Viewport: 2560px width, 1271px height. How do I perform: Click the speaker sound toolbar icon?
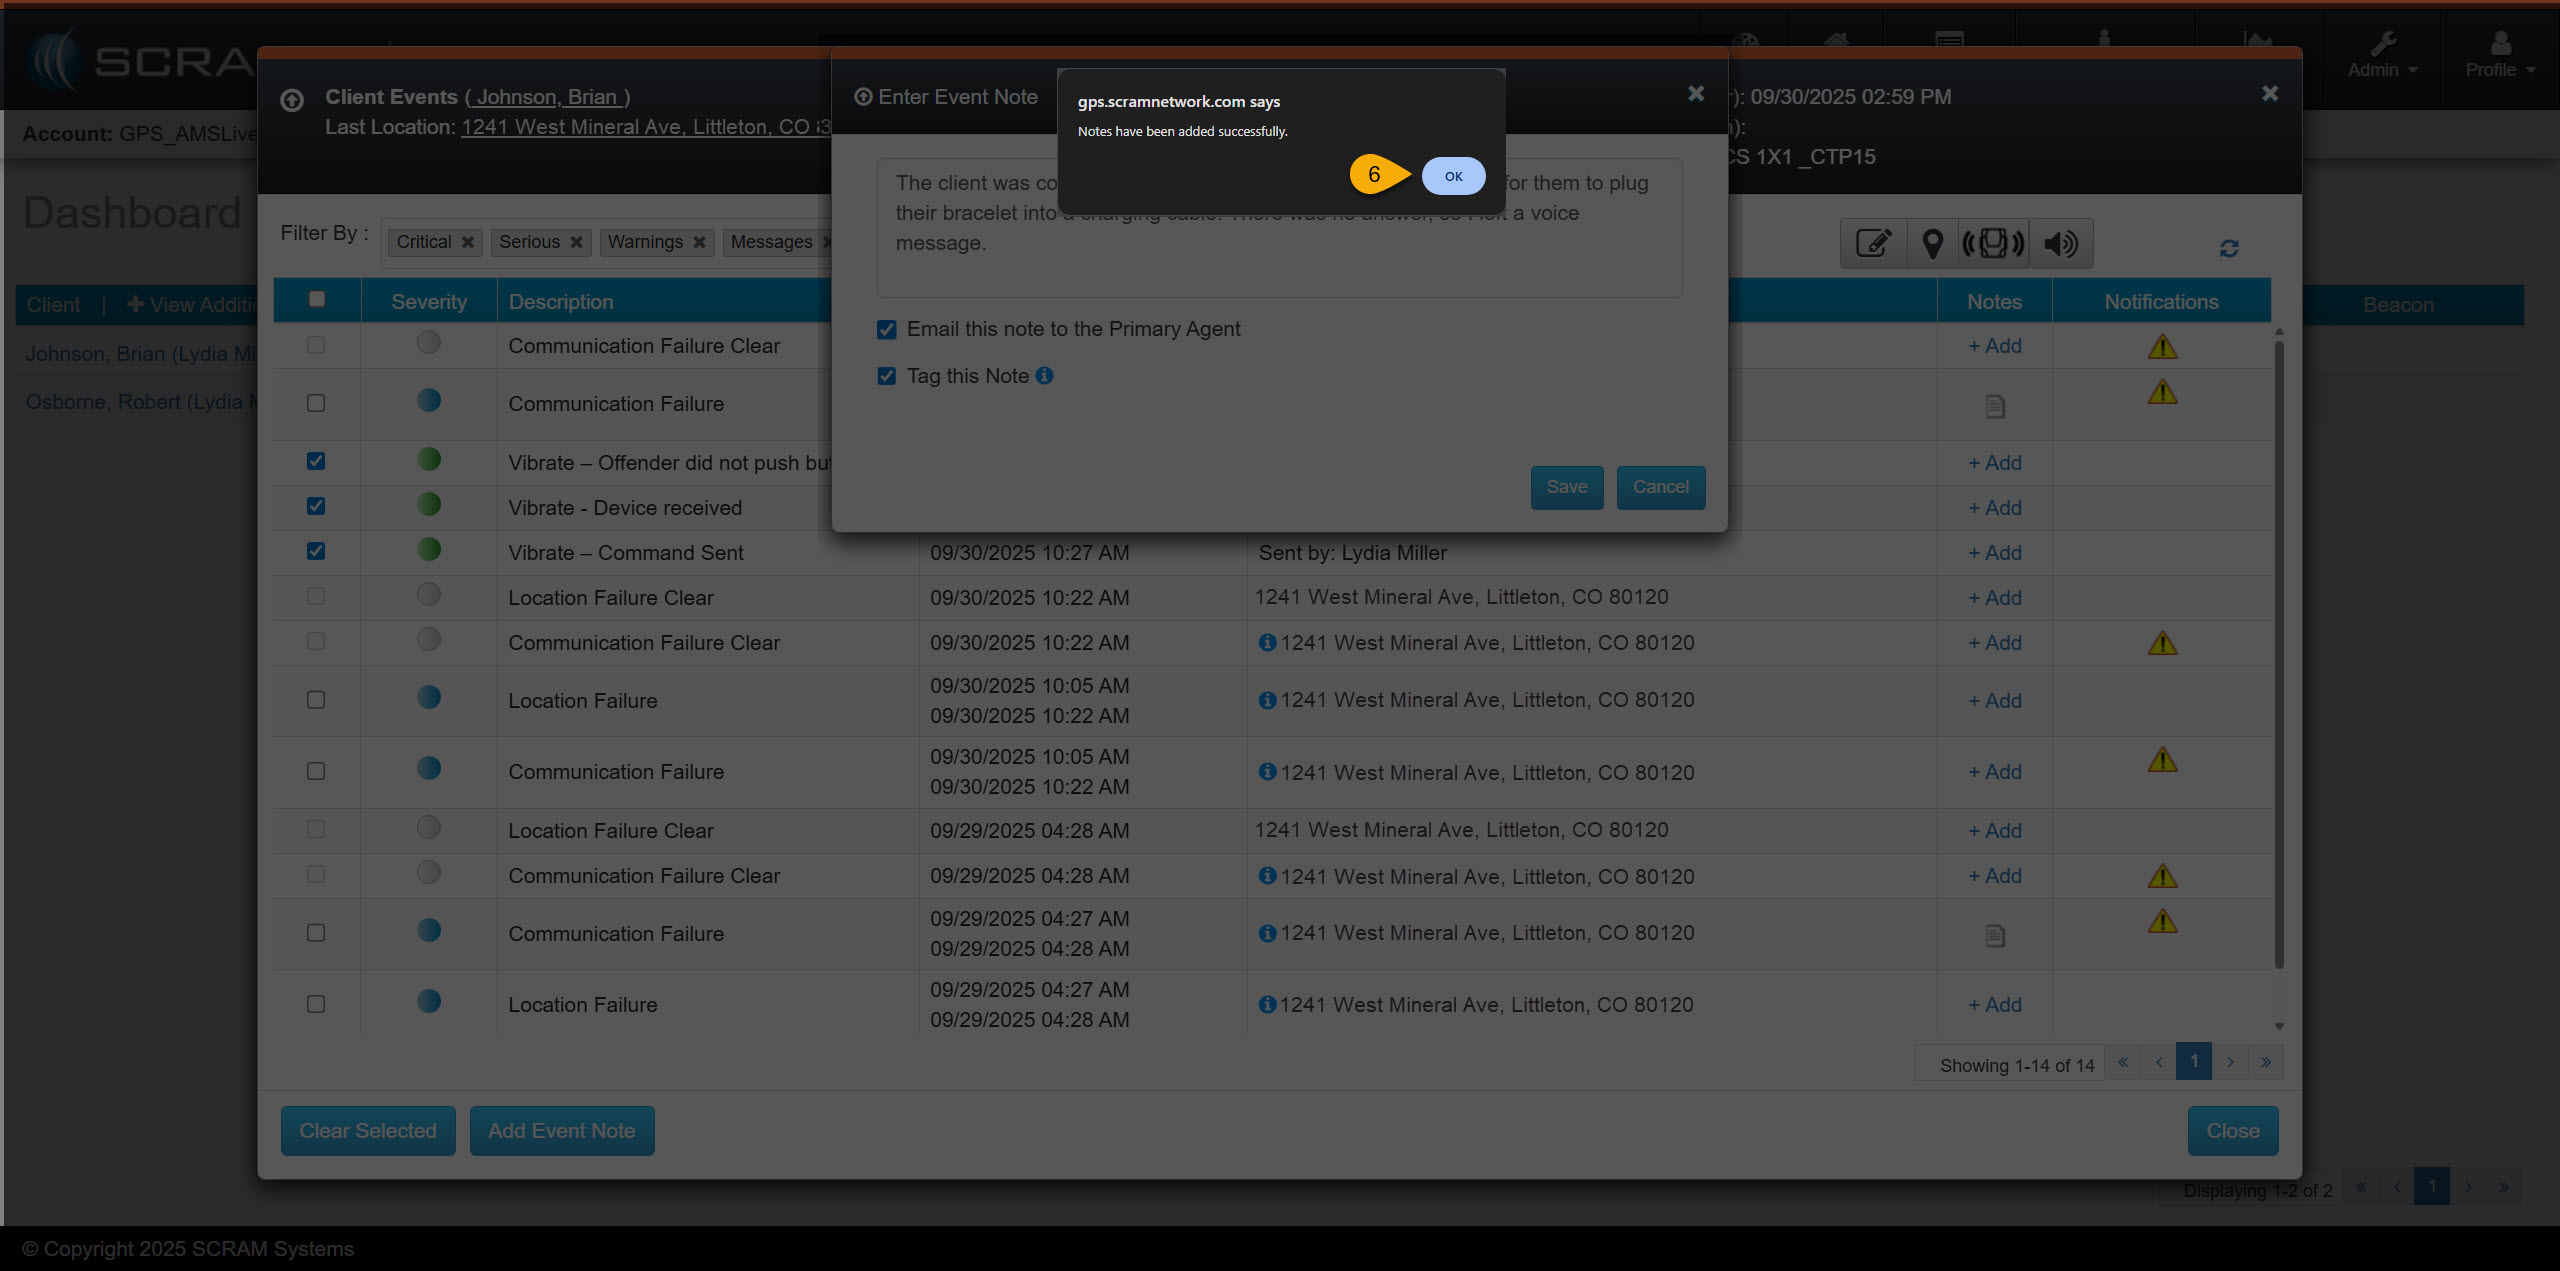coord(2060,244)
